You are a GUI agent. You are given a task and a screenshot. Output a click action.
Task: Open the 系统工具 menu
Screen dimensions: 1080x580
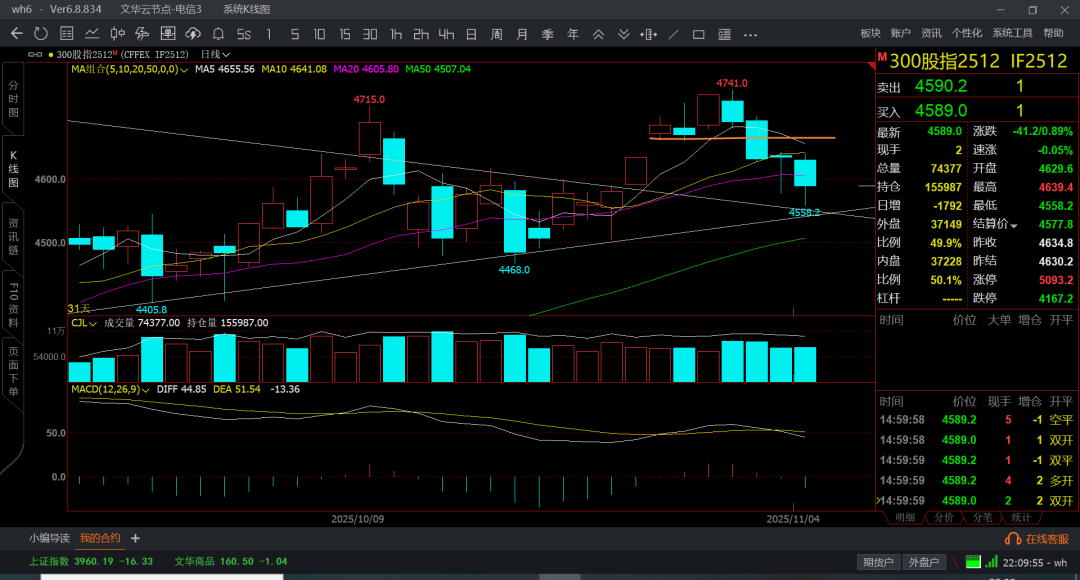(x=1012, y=33)
